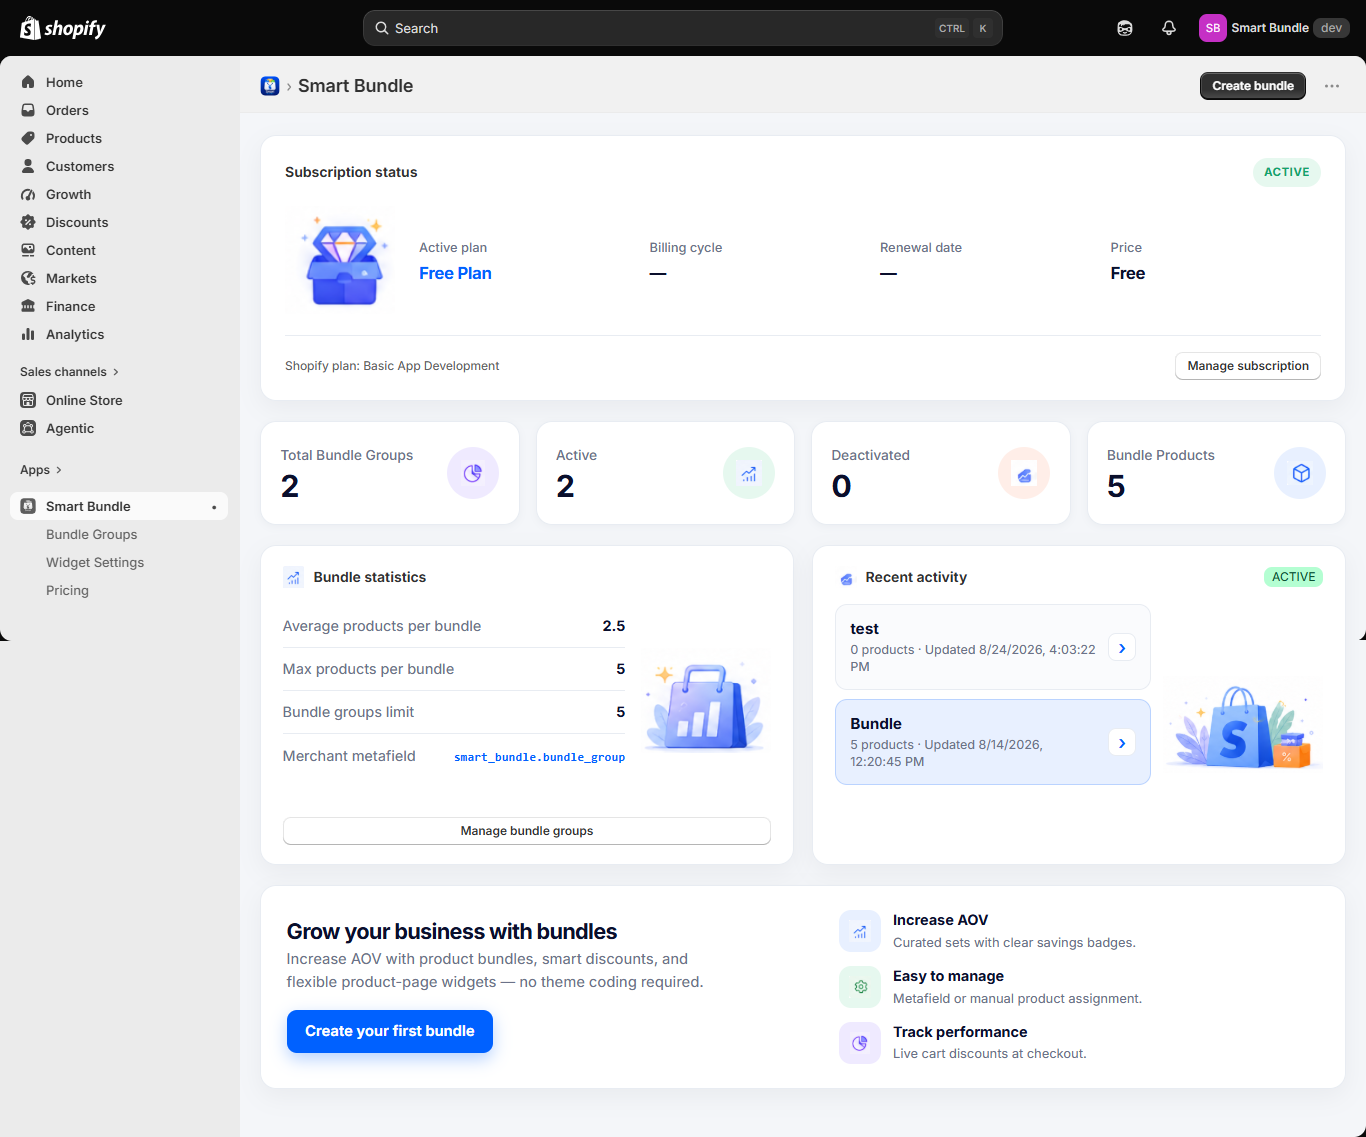This screenshot has width=1366, height=1137.
Task: Select the Smart Bundle app entry in sidebar
Action: point(119,506)
